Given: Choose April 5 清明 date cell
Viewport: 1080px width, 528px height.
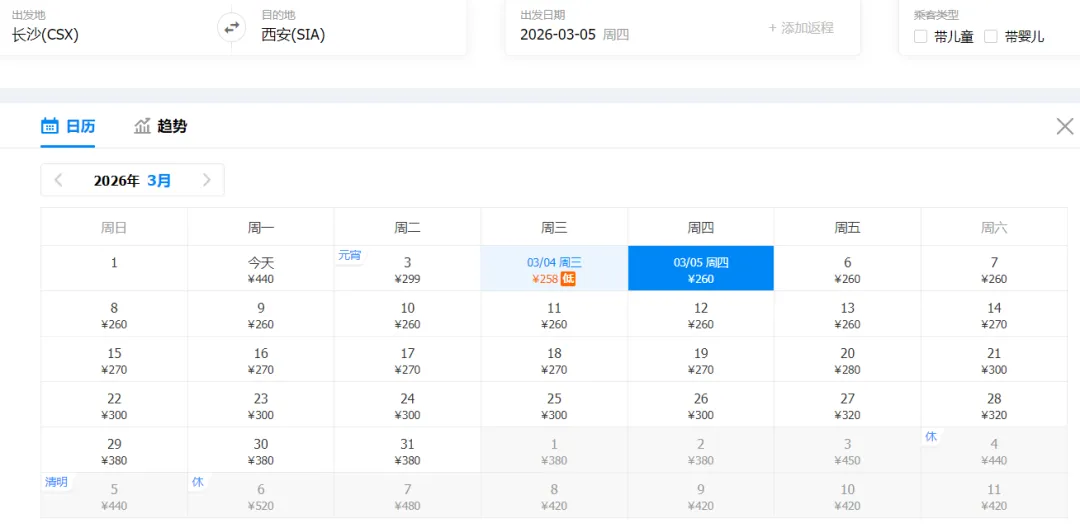Looking at the screenshot, I should pos(114,496).
